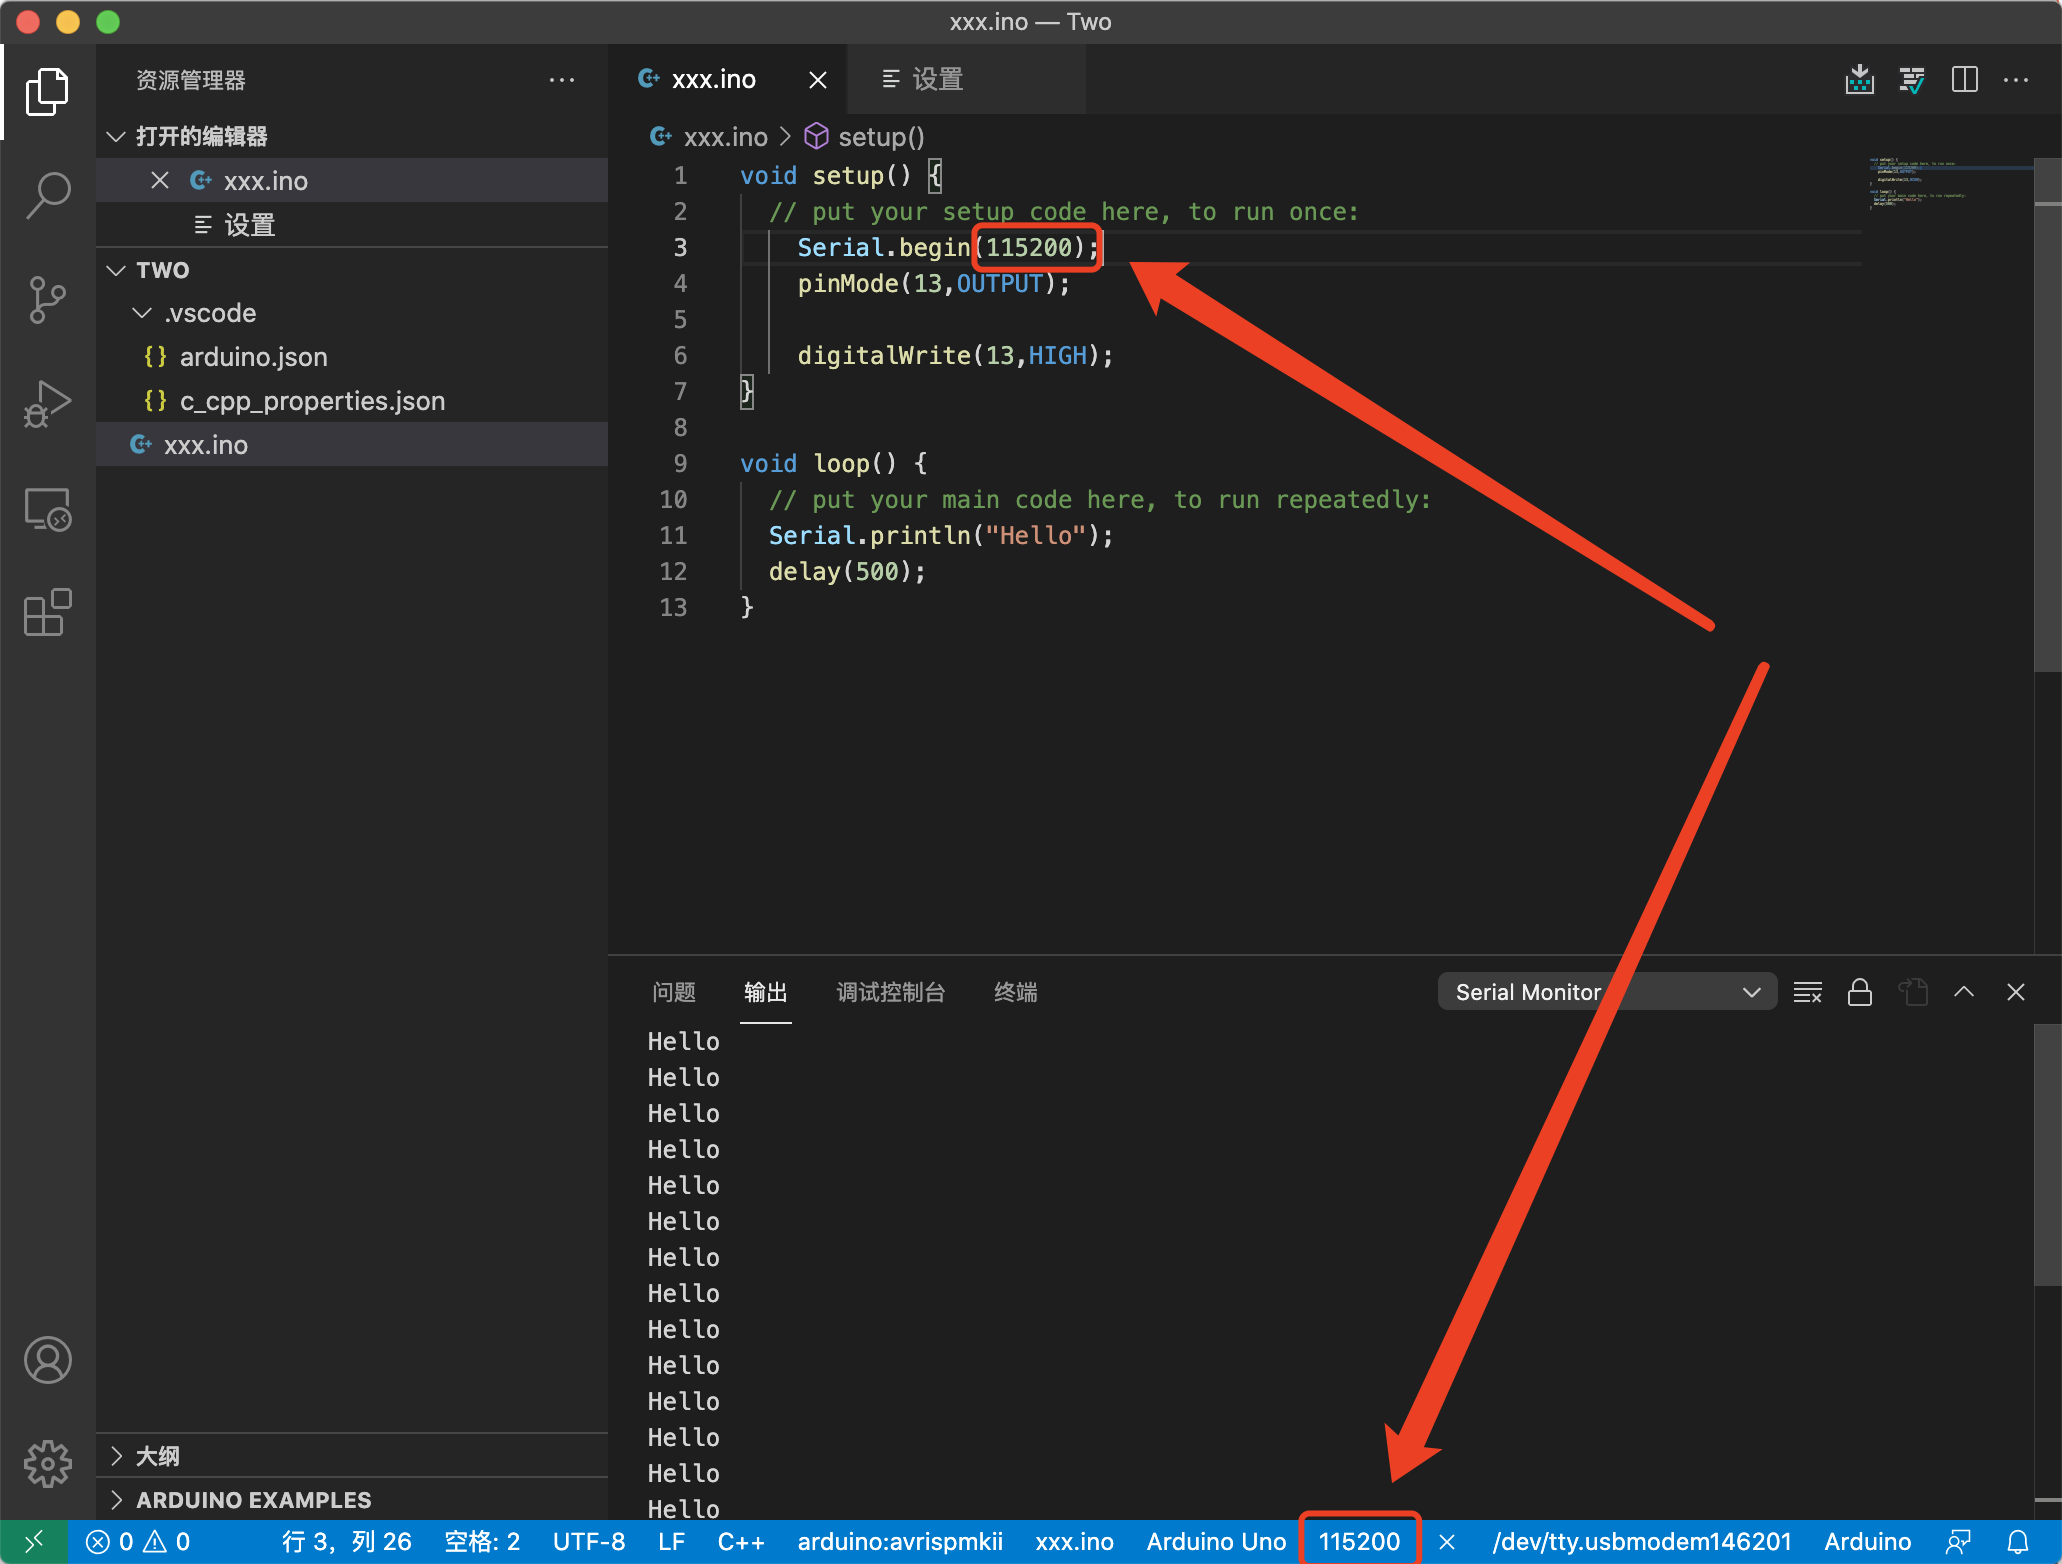Clear the output panel
The height and width of the screenshot is (1564, 2062).
click(1807, 992)
